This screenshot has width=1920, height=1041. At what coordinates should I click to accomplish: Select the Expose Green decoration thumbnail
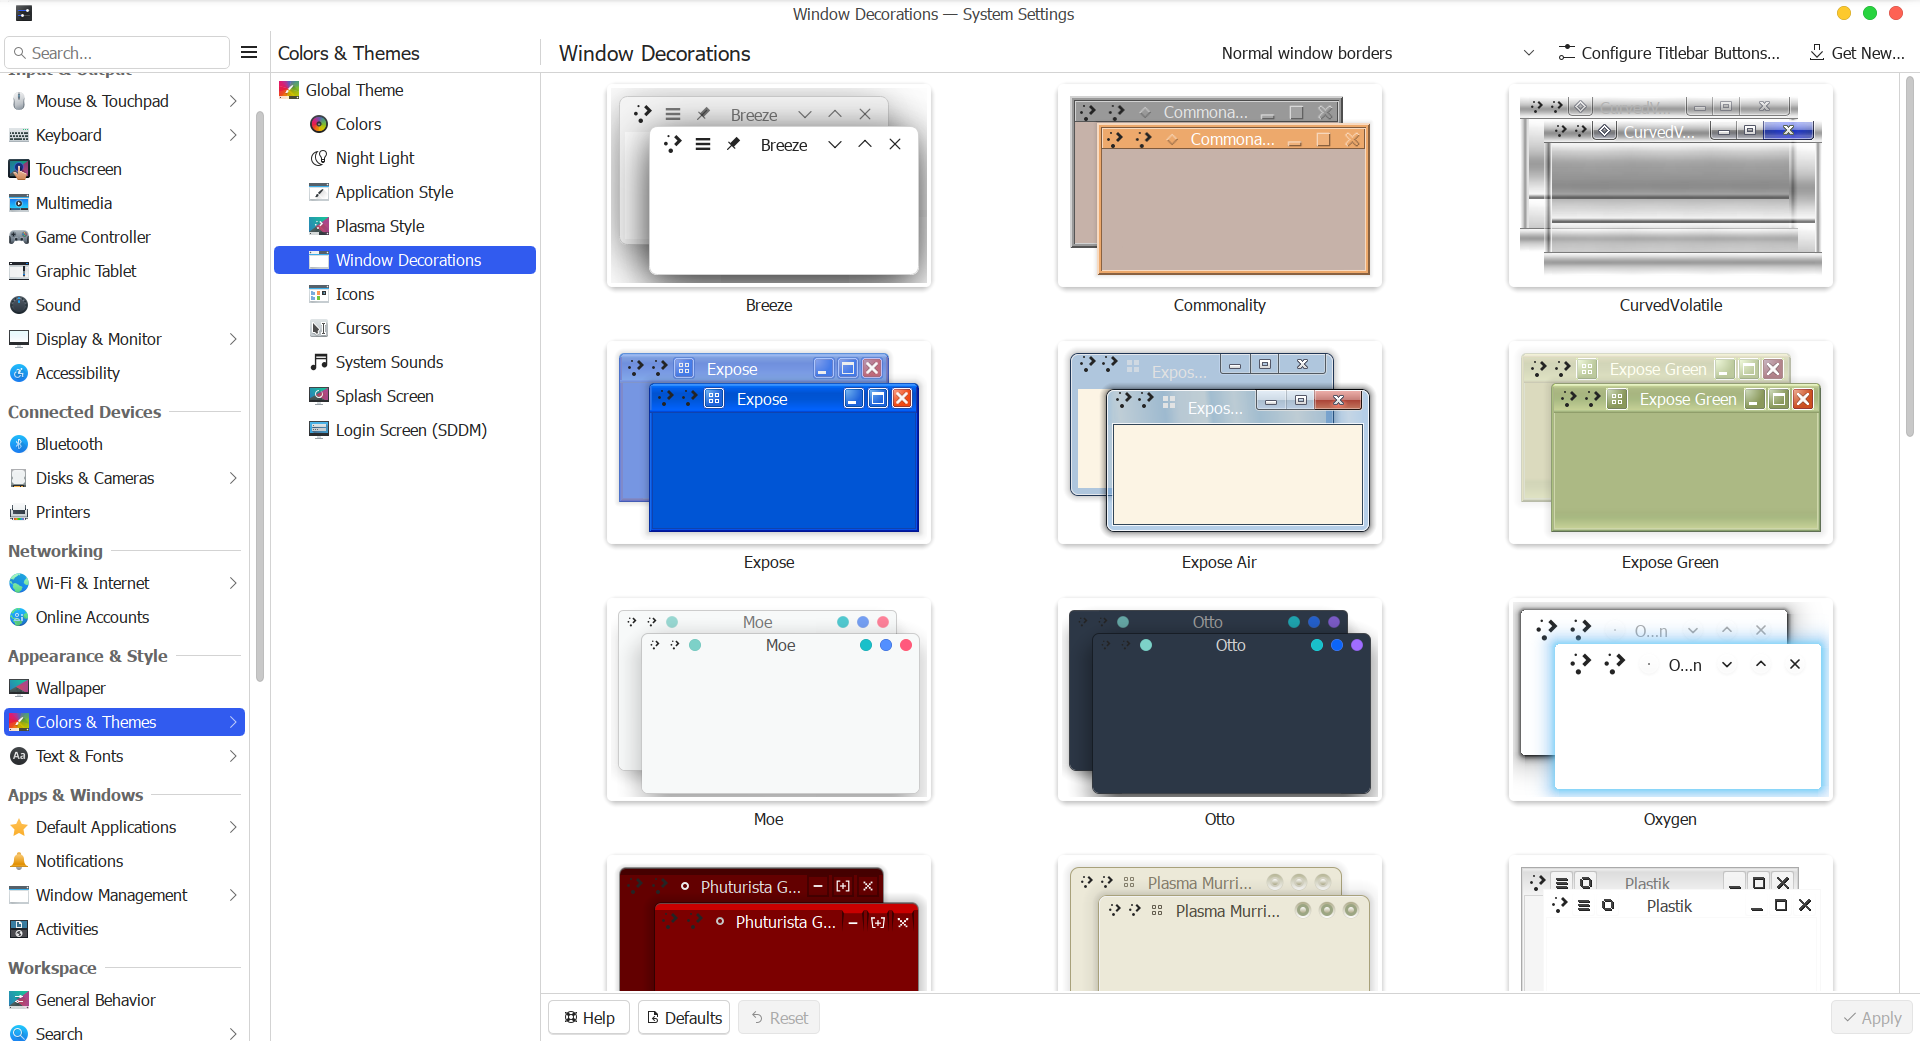coord(1671,444)
